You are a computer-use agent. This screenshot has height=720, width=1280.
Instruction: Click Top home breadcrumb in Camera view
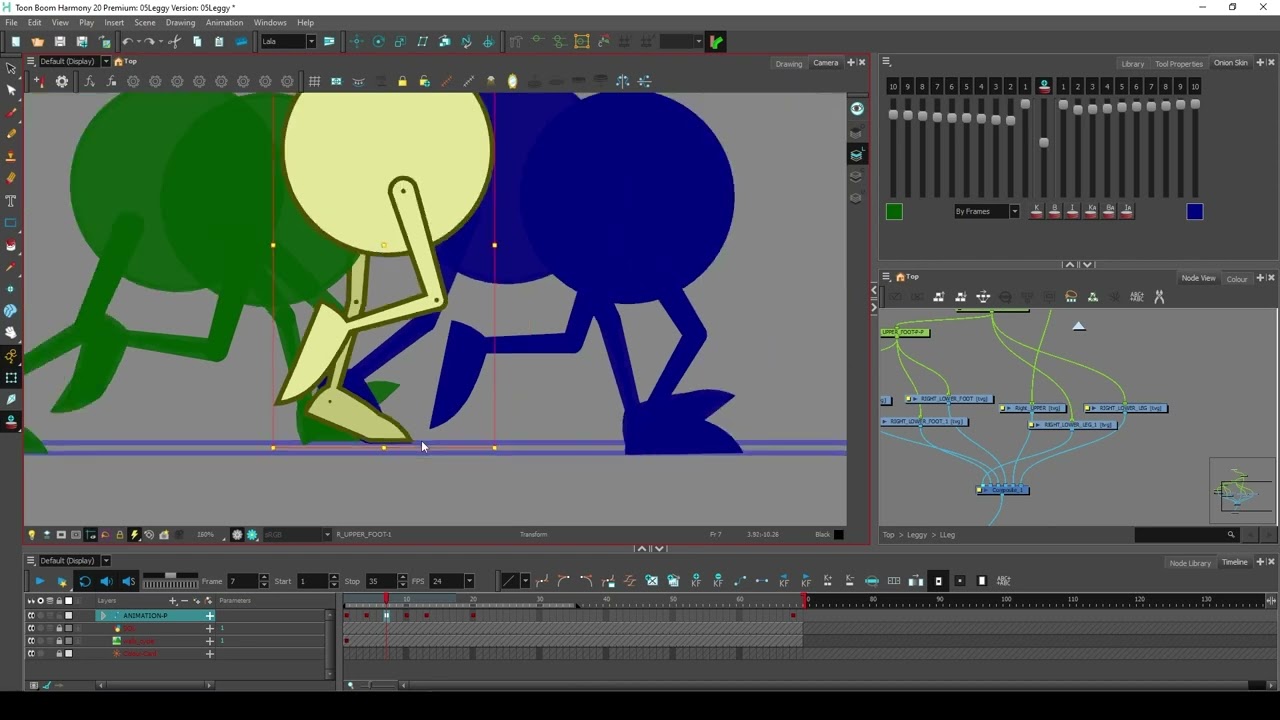pos(125,61)
